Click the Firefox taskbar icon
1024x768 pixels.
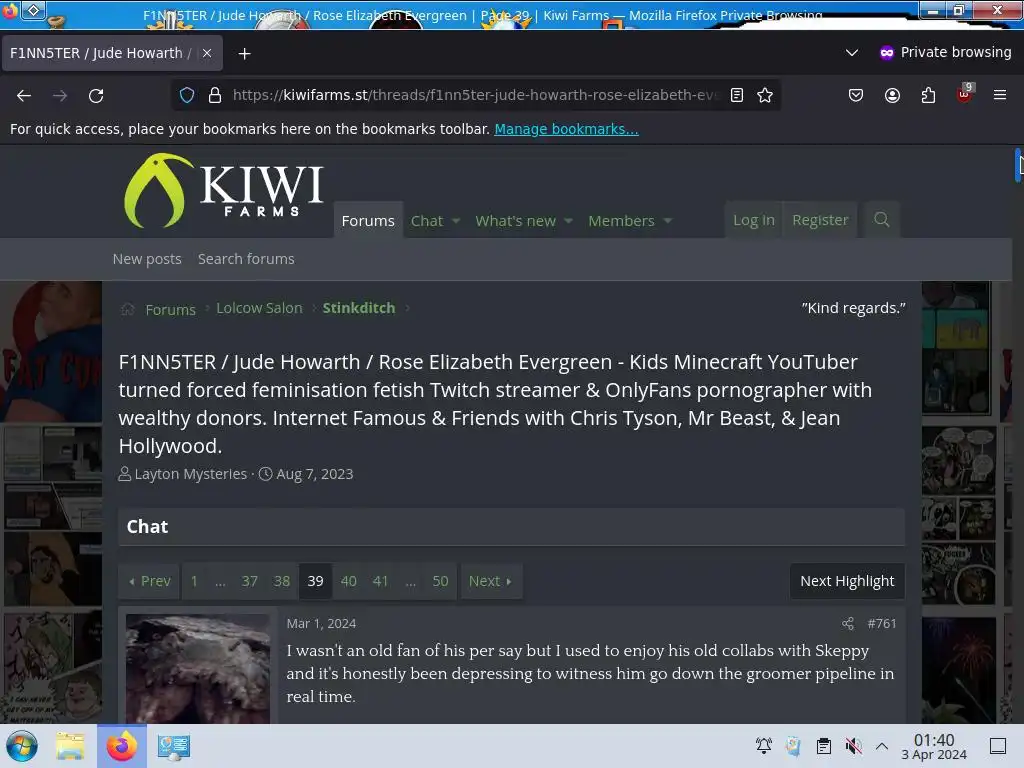(x=121, y=746)
